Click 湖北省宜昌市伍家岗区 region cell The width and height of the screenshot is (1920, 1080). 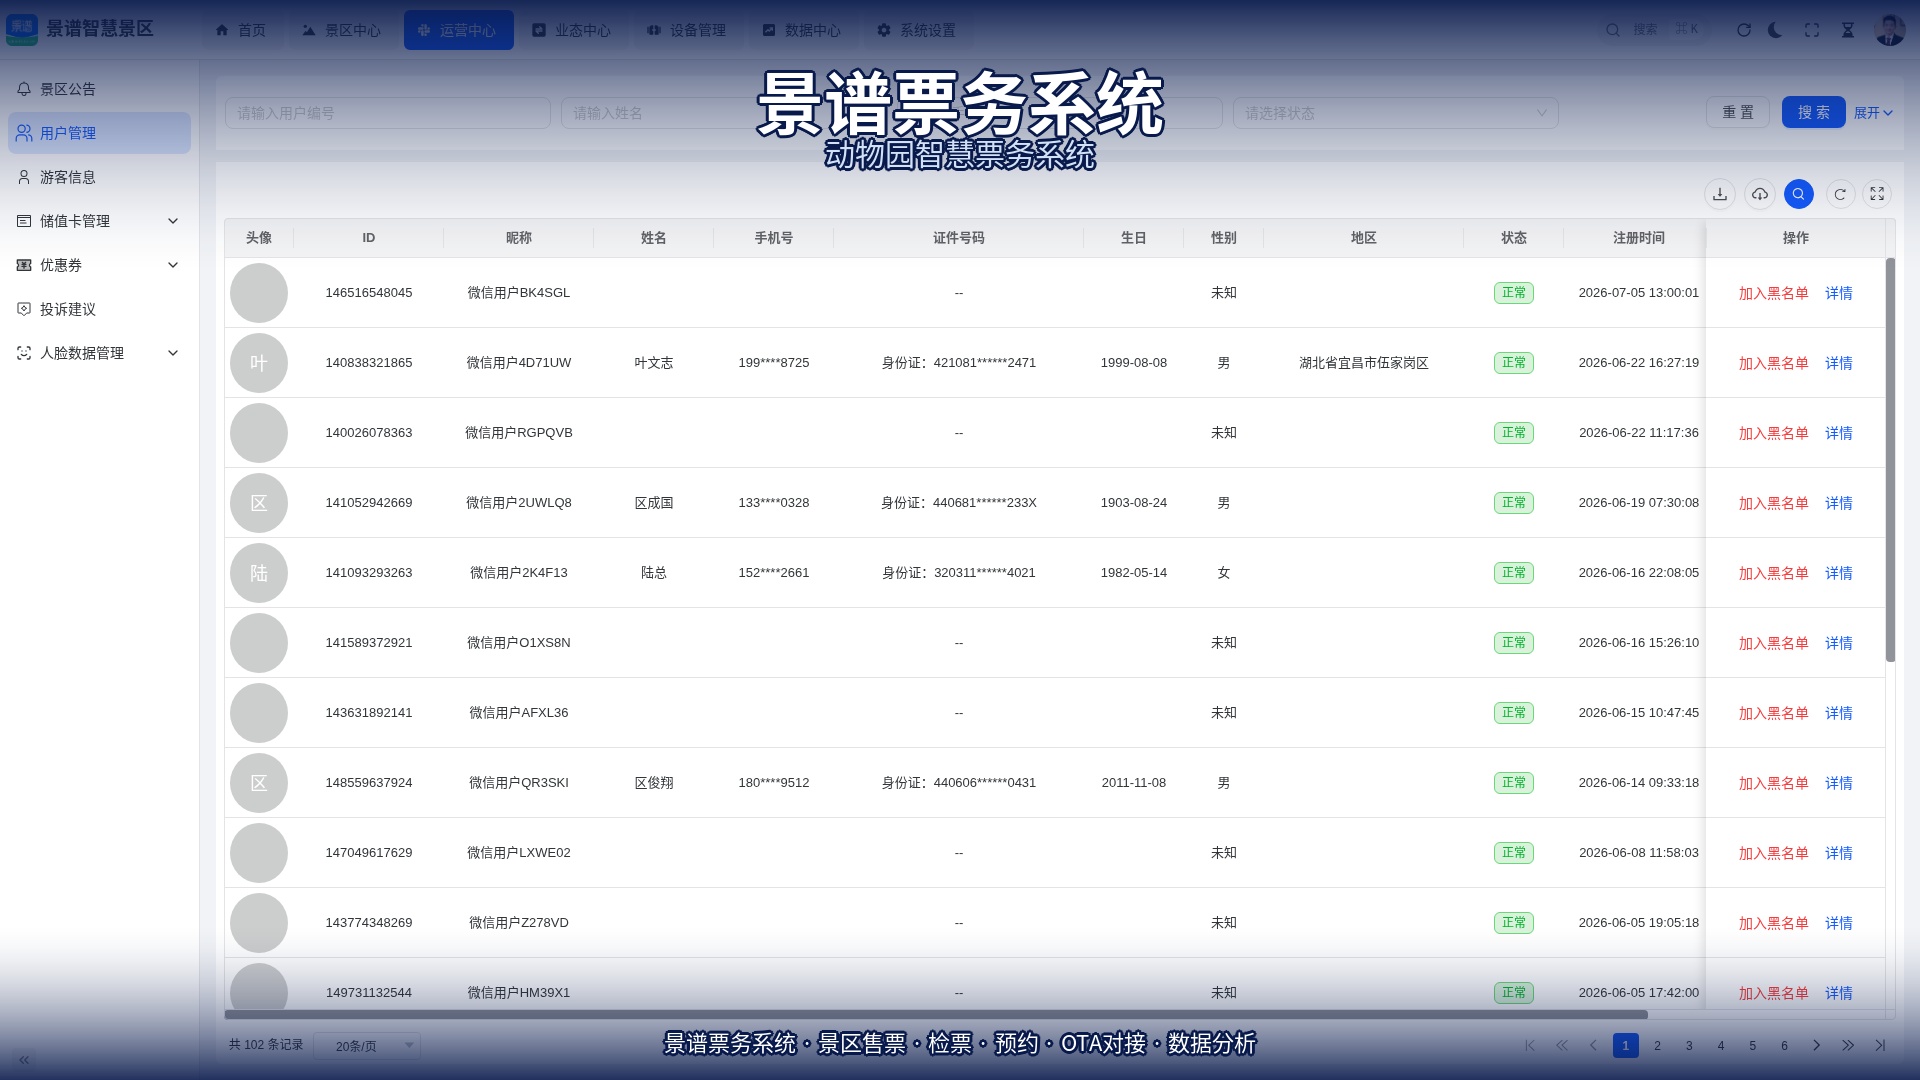tap(1363, 363)
